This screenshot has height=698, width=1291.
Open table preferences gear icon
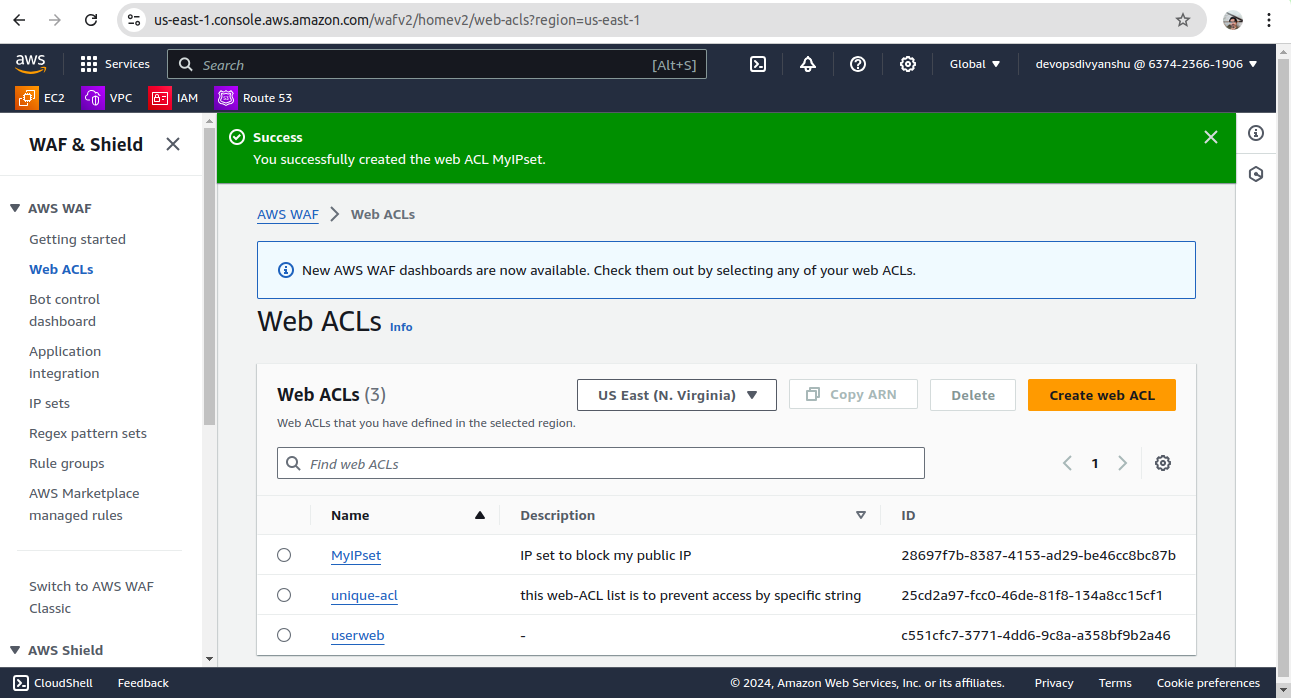click(x=1163, y=463)
